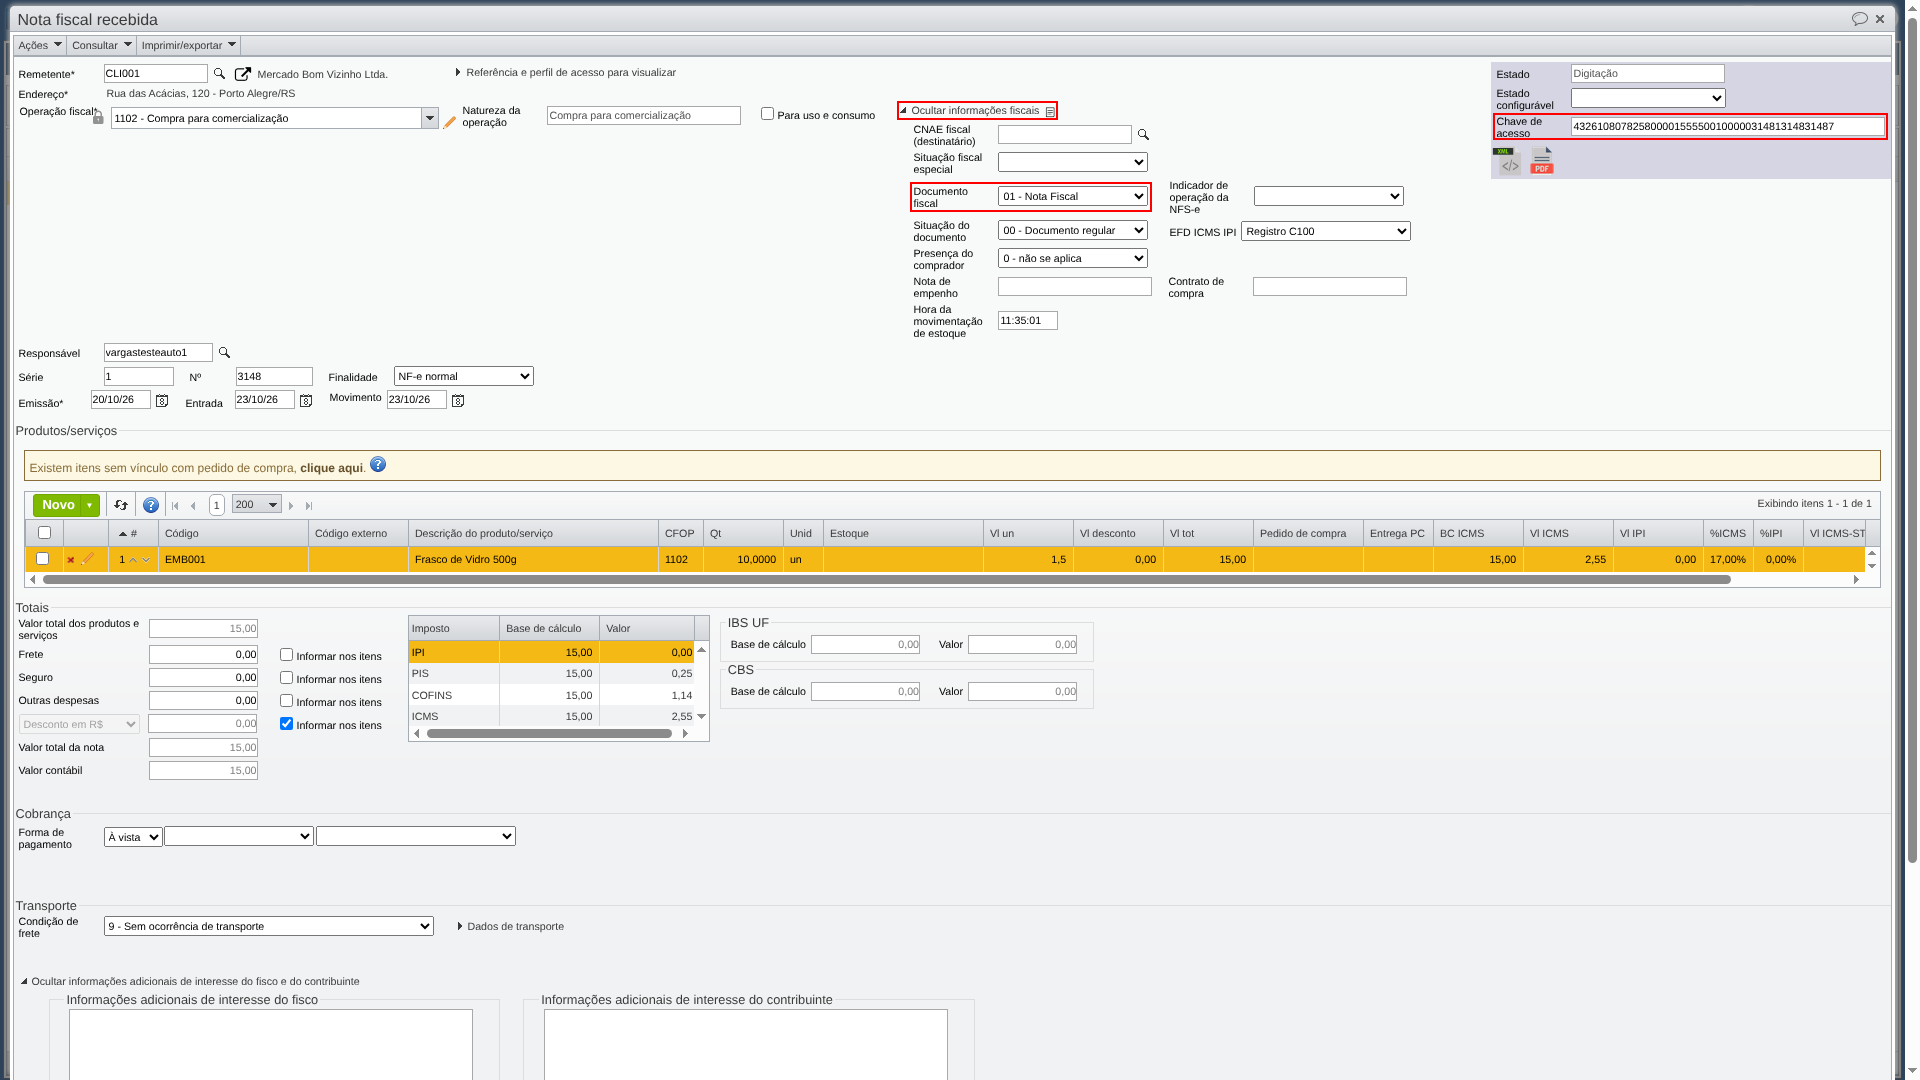The image size is (1920, 1080).
Task: Tick the checkbox on EMB001 row
Action: click(42, 559)
